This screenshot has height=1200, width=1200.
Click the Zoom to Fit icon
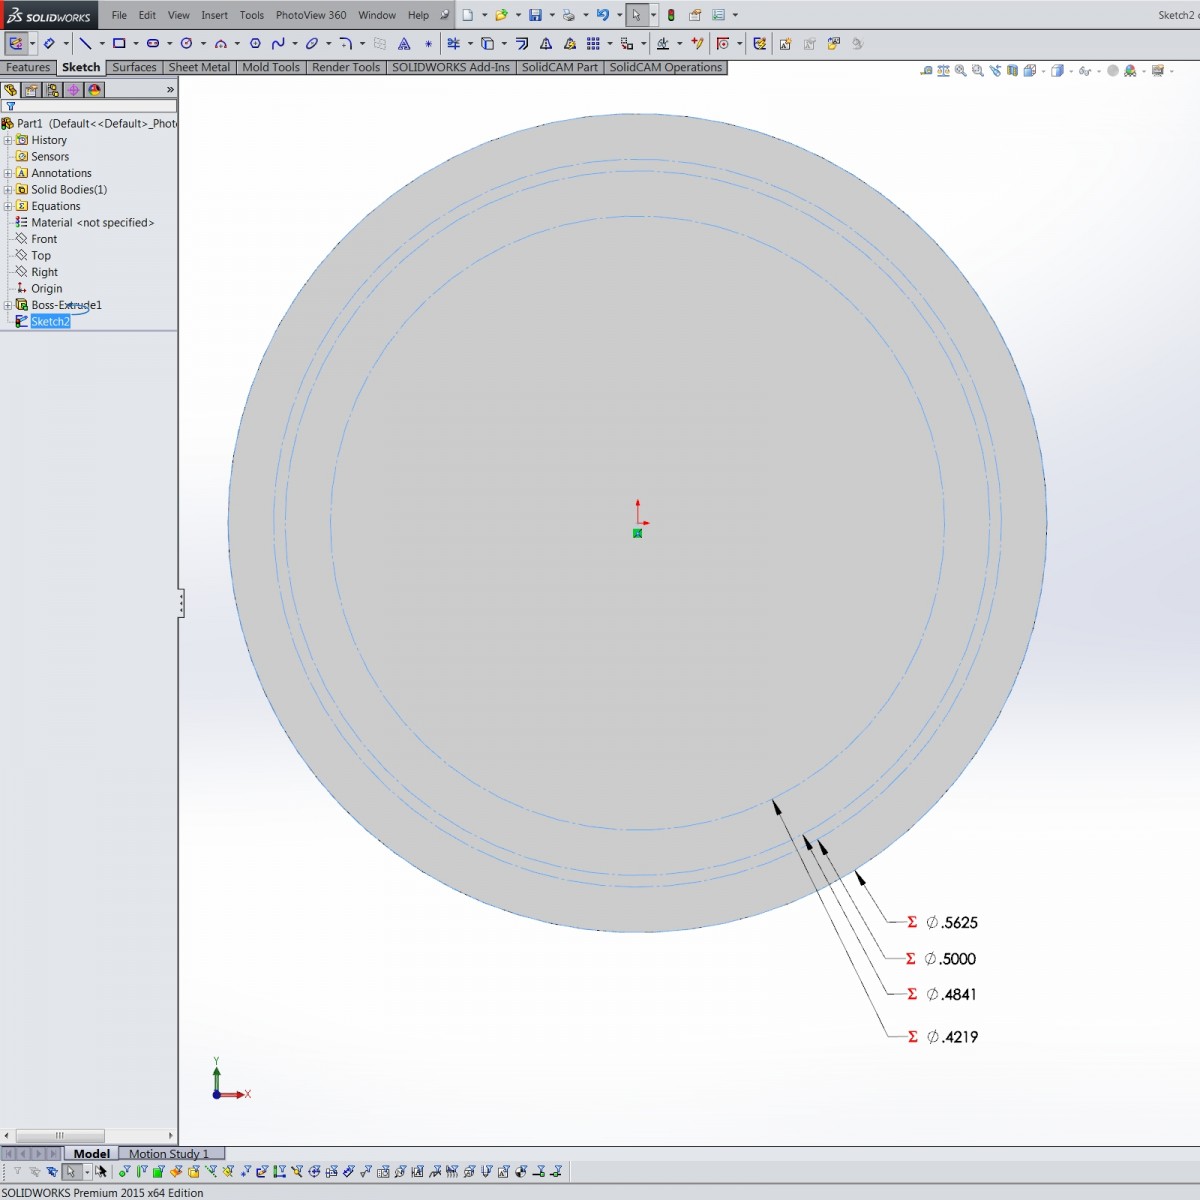(x=959, y=72)
